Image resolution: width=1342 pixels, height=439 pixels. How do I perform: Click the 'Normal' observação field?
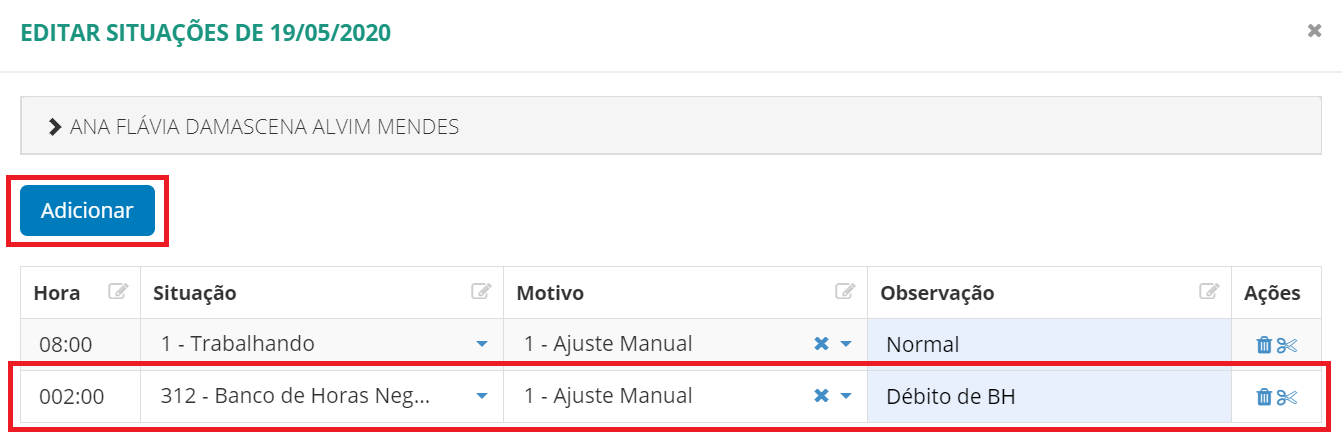click(1048, 345)
